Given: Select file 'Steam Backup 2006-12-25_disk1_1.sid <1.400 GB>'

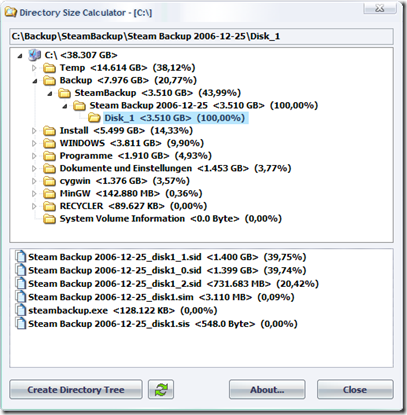Looking at the screenshot, I should [167, 257].
